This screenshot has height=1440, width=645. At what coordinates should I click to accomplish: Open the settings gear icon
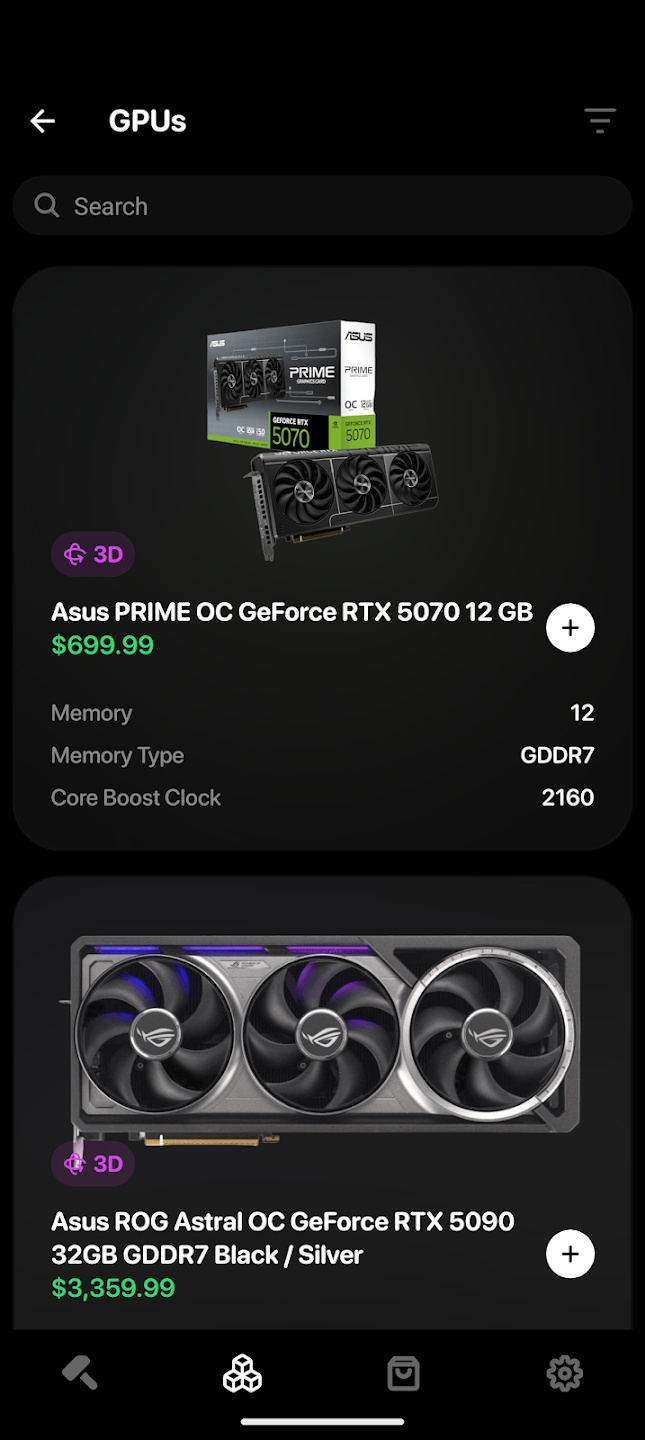(x=564, y=1373)
